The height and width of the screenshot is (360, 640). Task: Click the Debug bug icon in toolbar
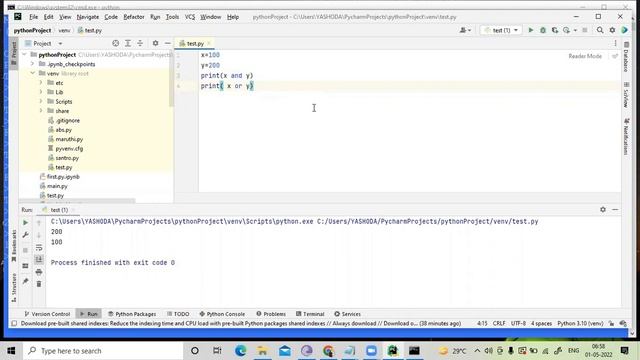(x=543, y=30)
